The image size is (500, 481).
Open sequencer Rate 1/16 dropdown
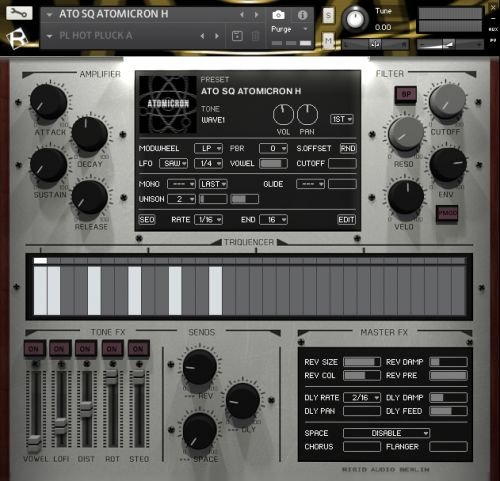point(209,220)
